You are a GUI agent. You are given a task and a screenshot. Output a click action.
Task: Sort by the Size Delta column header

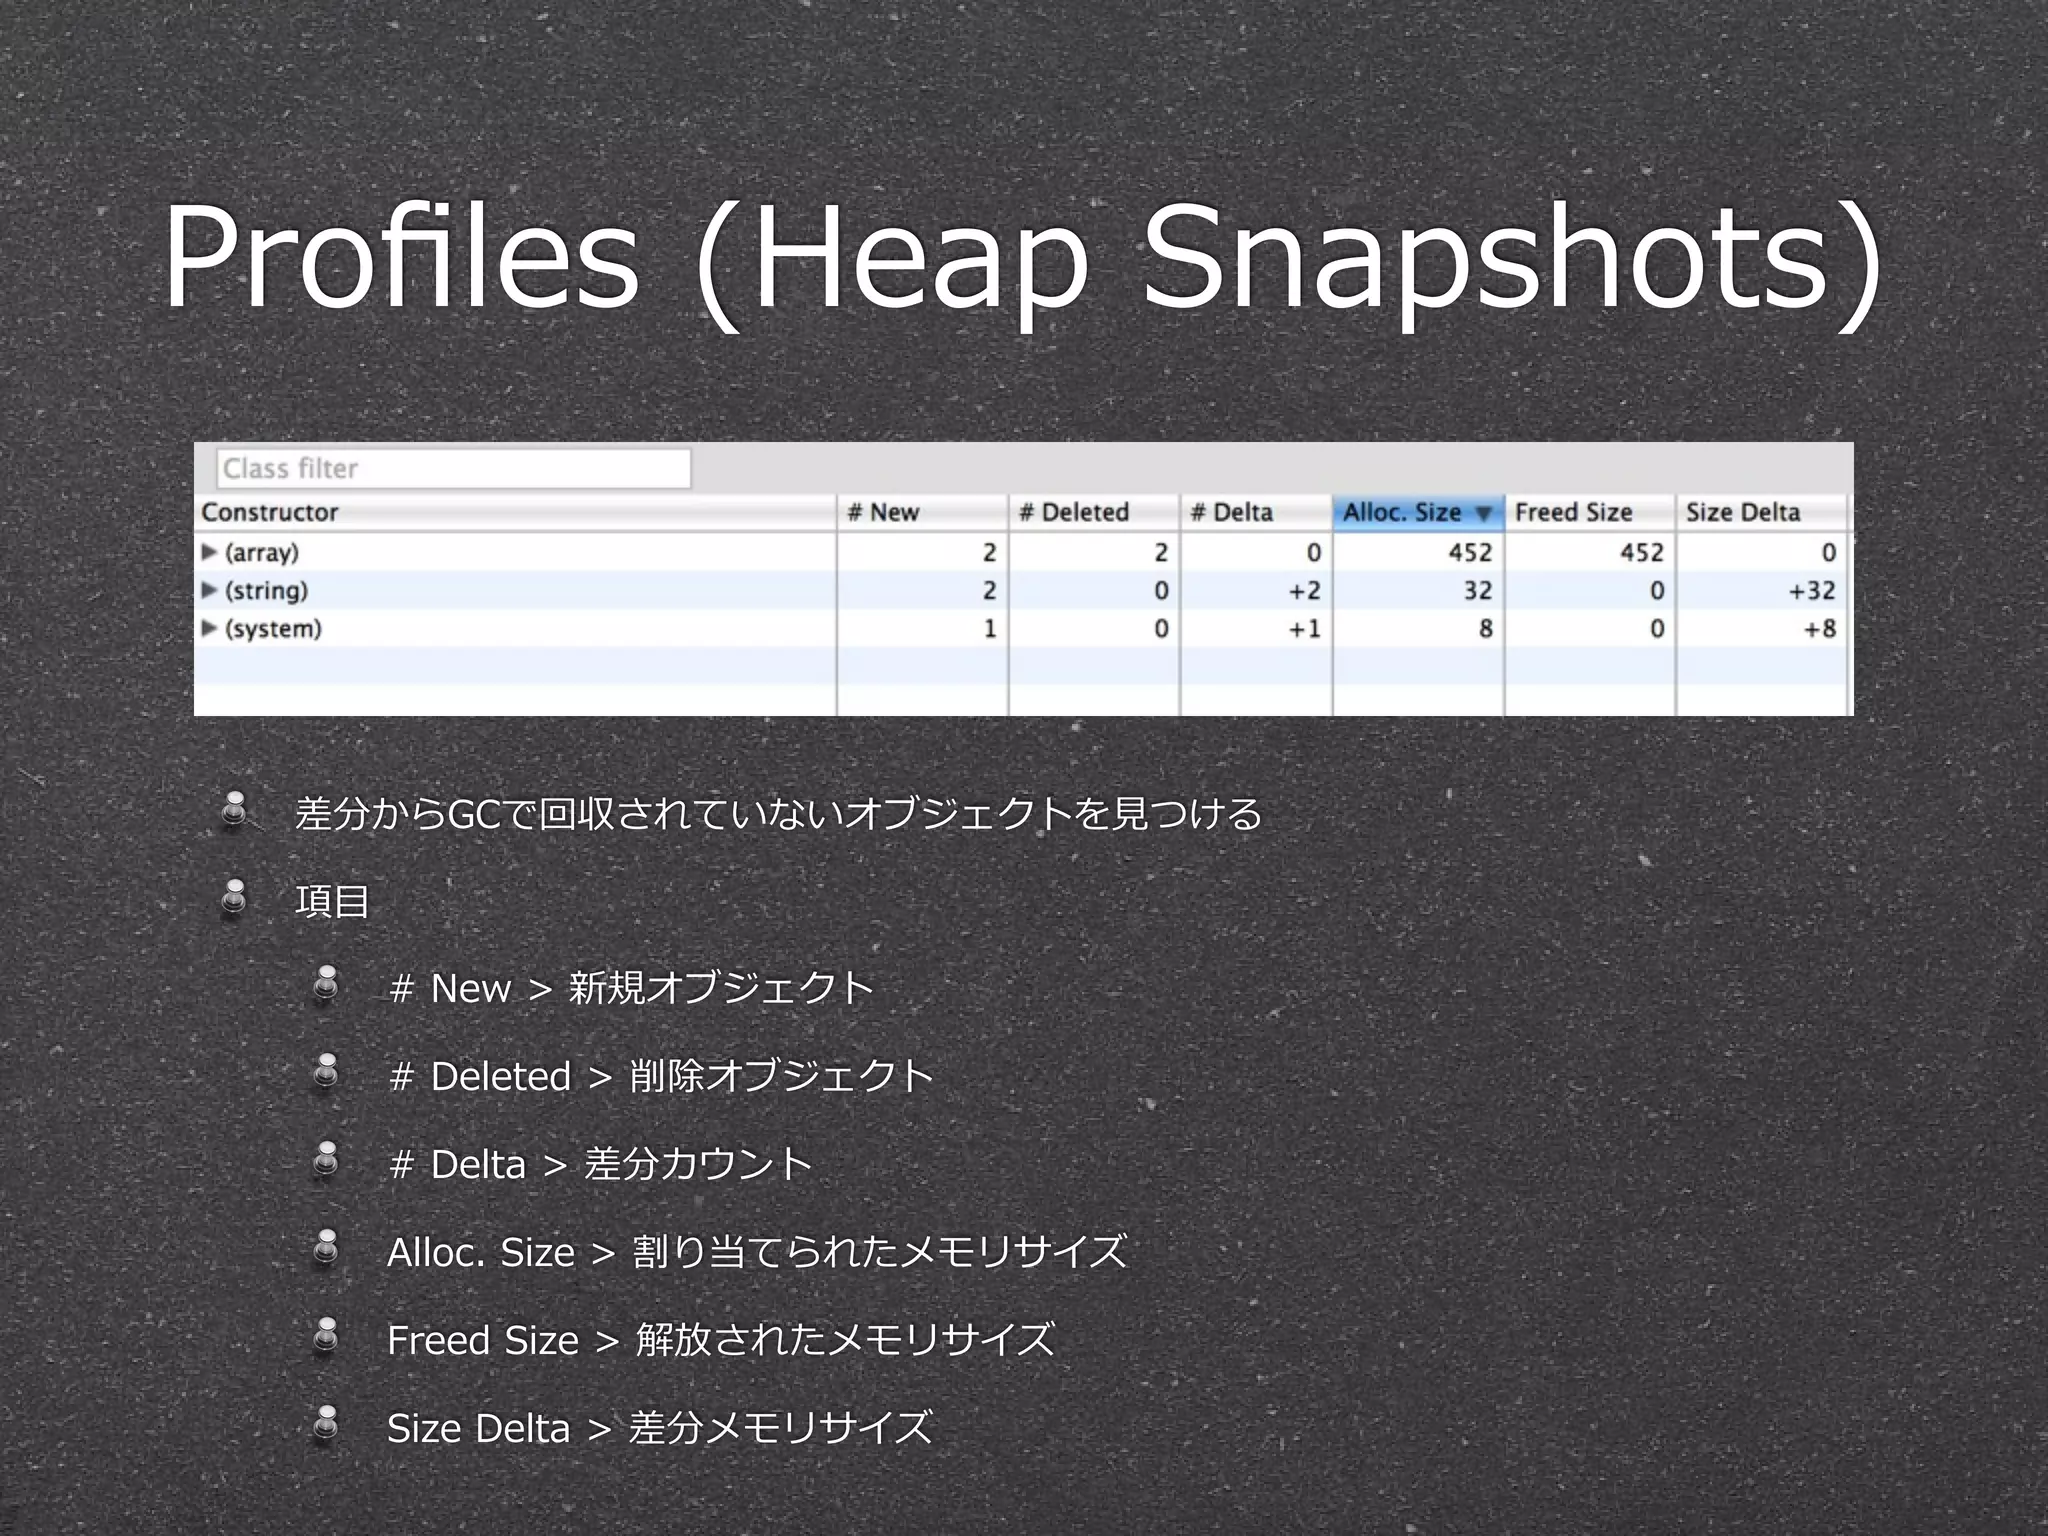click(x=1762, y=512)
